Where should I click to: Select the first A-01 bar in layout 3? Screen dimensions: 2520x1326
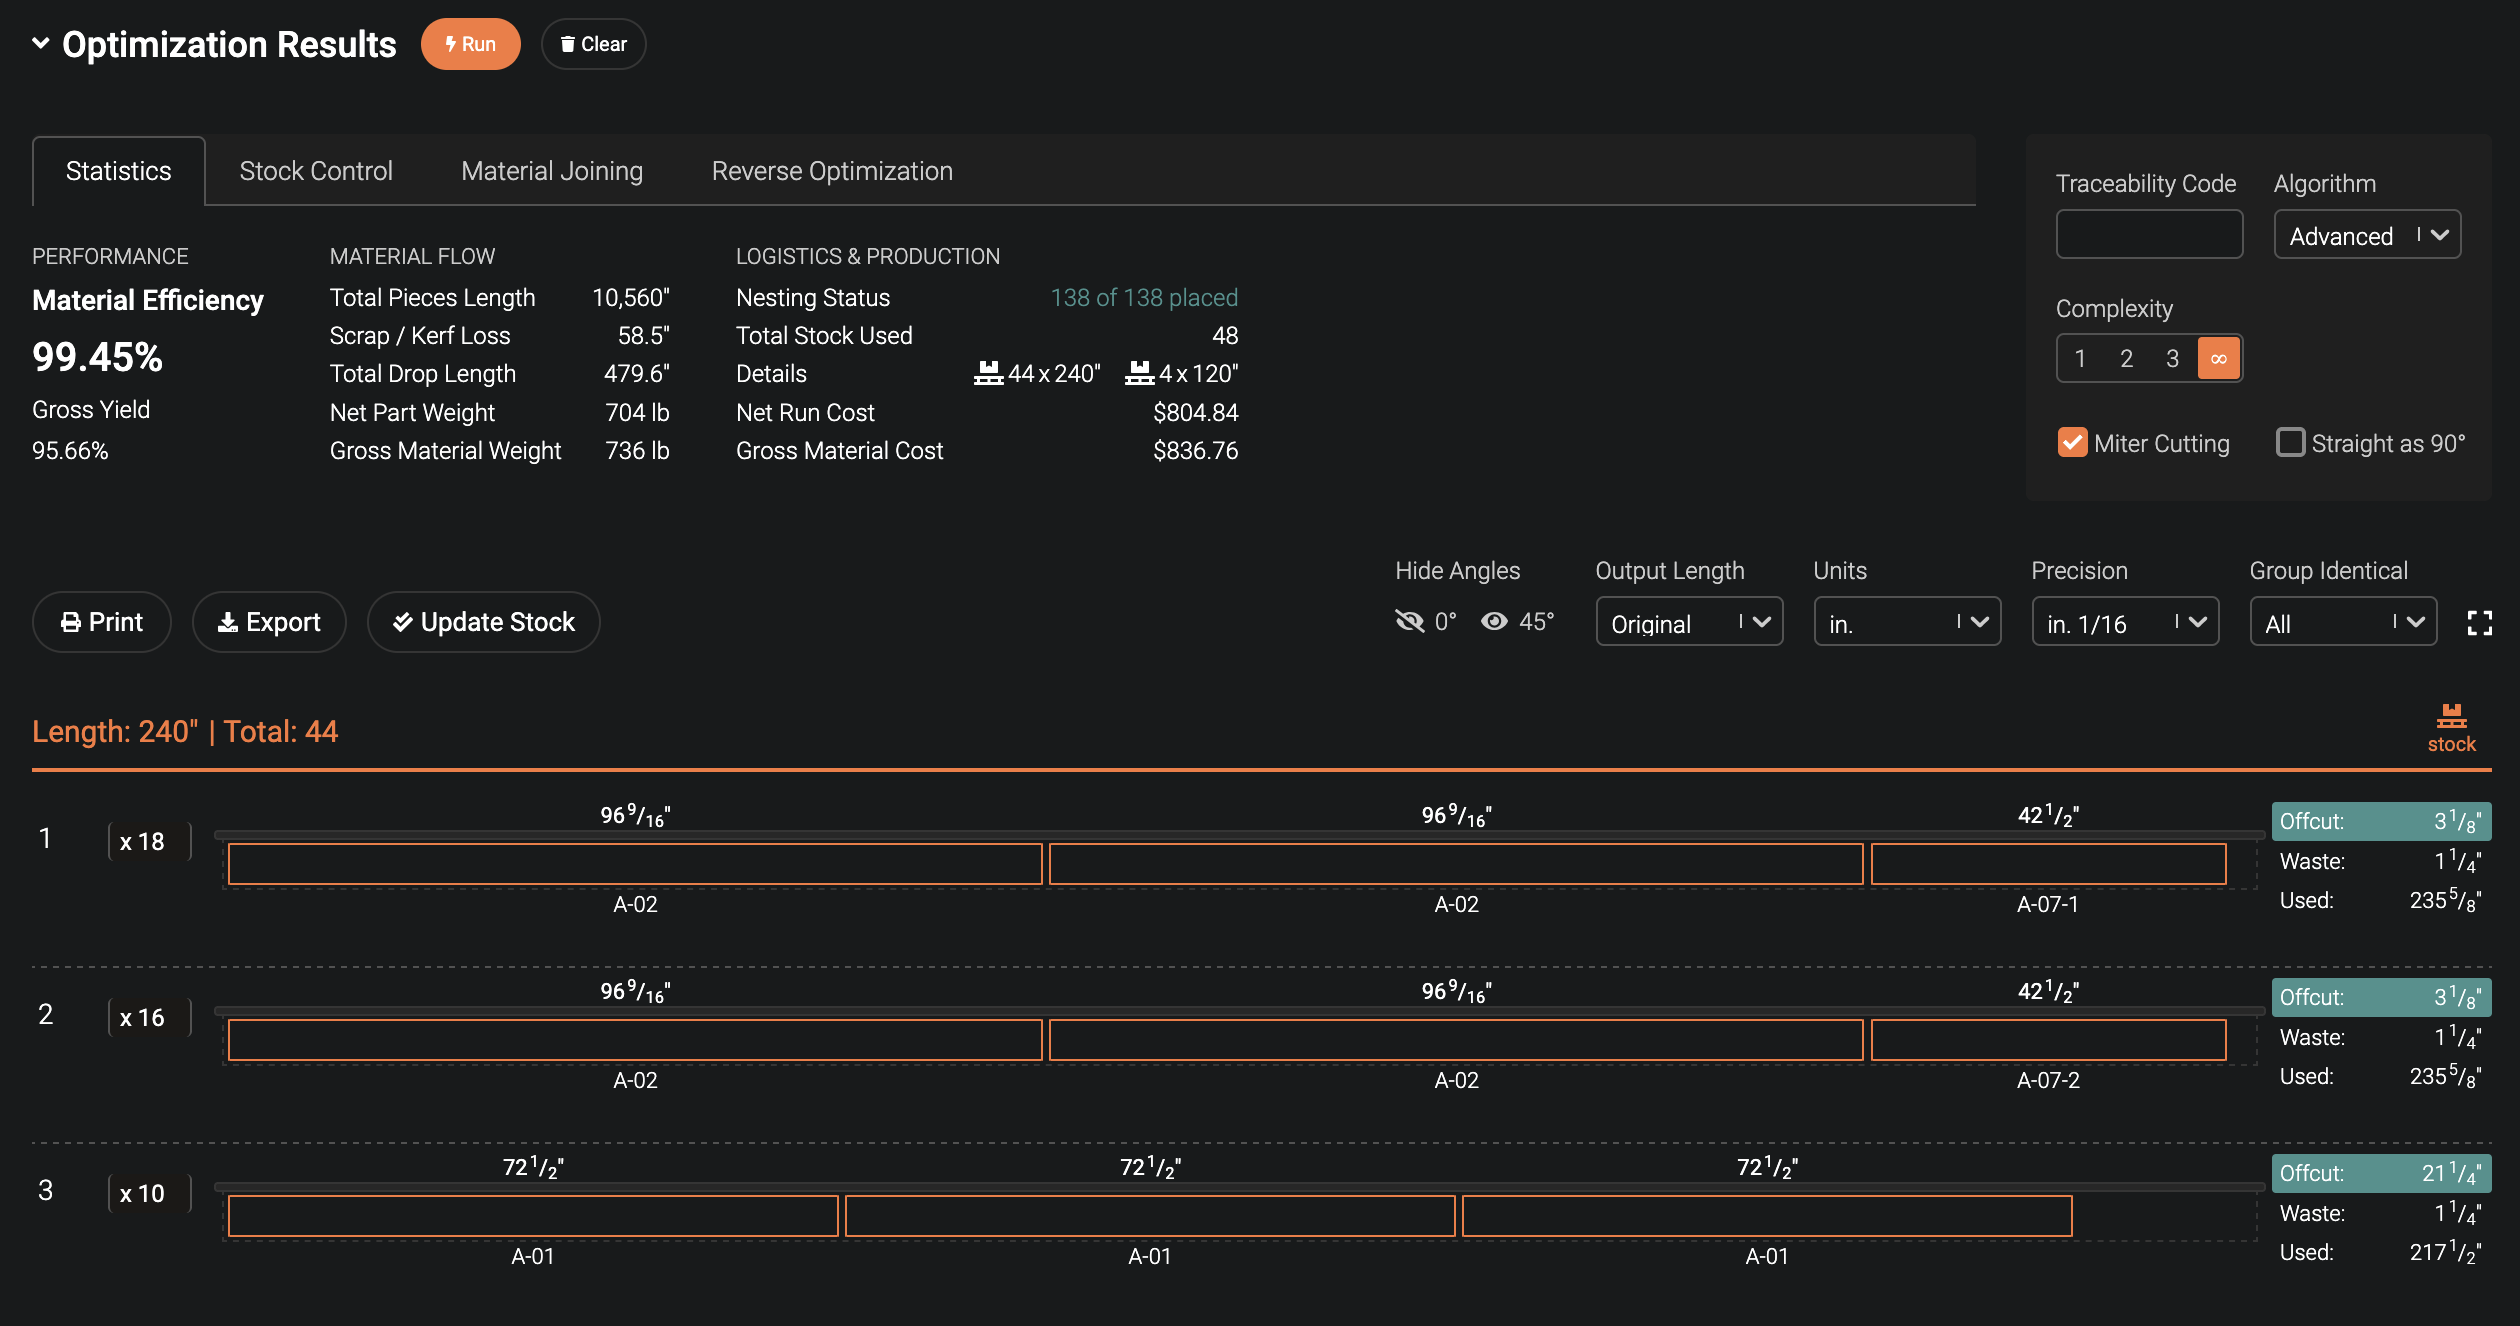point(533,1216)
